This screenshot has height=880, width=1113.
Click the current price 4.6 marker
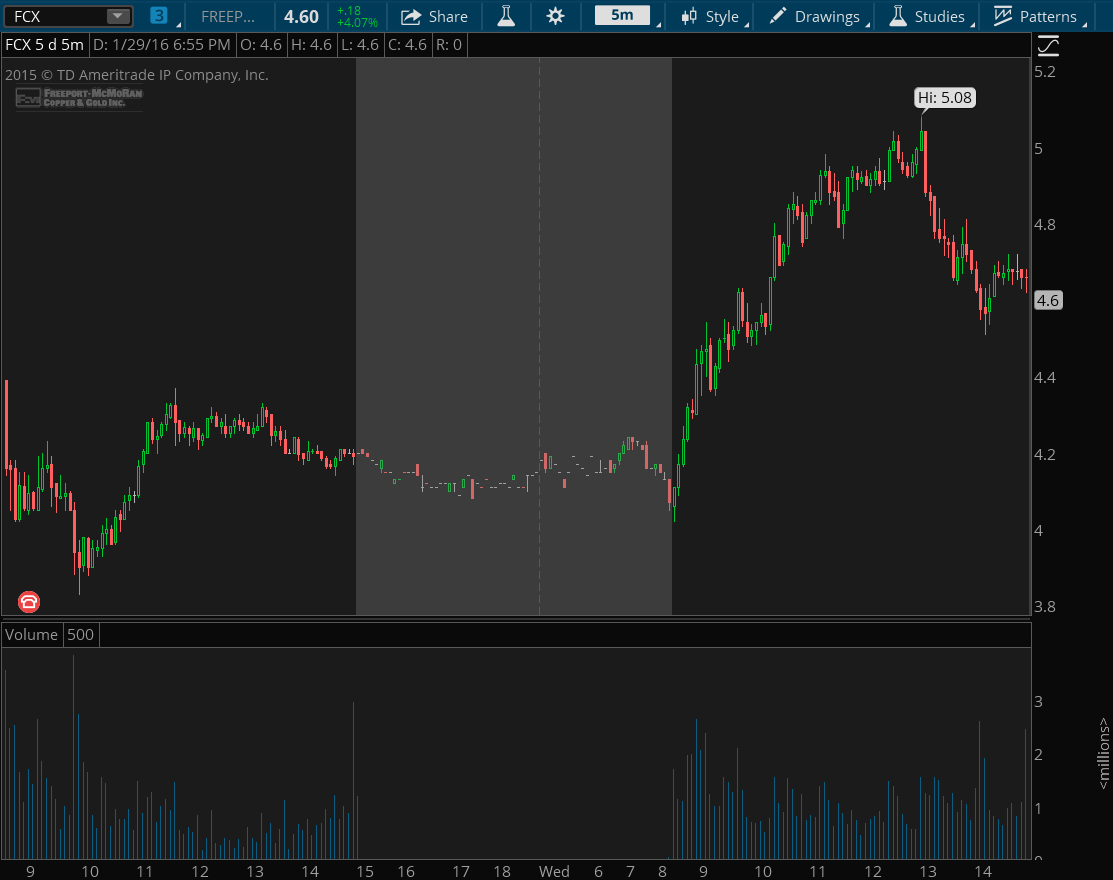(1048, 300)
